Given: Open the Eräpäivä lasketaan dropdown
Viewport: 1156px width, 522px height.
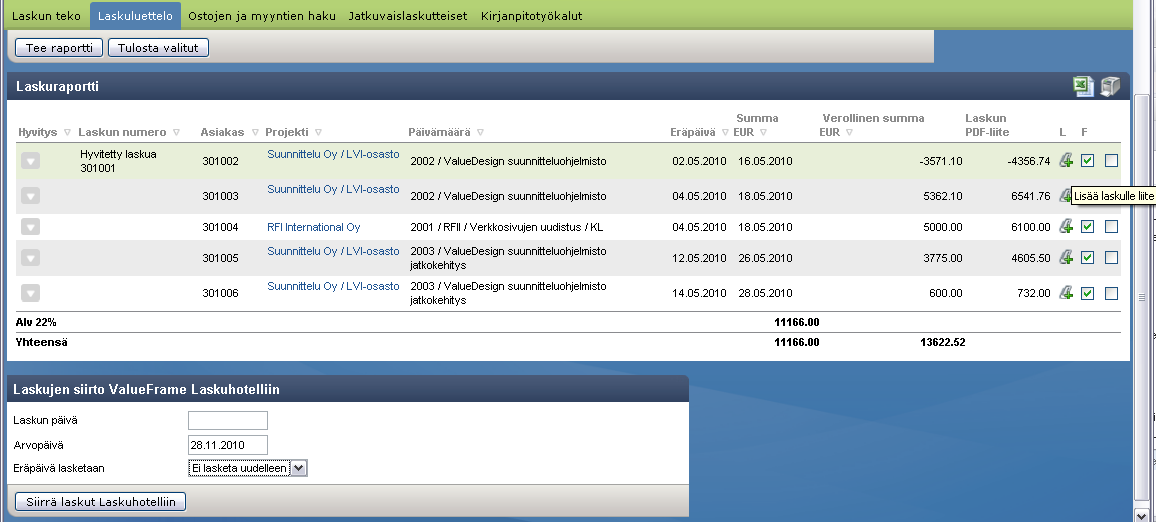Looking at the screenshot, I should coord(248,468).
